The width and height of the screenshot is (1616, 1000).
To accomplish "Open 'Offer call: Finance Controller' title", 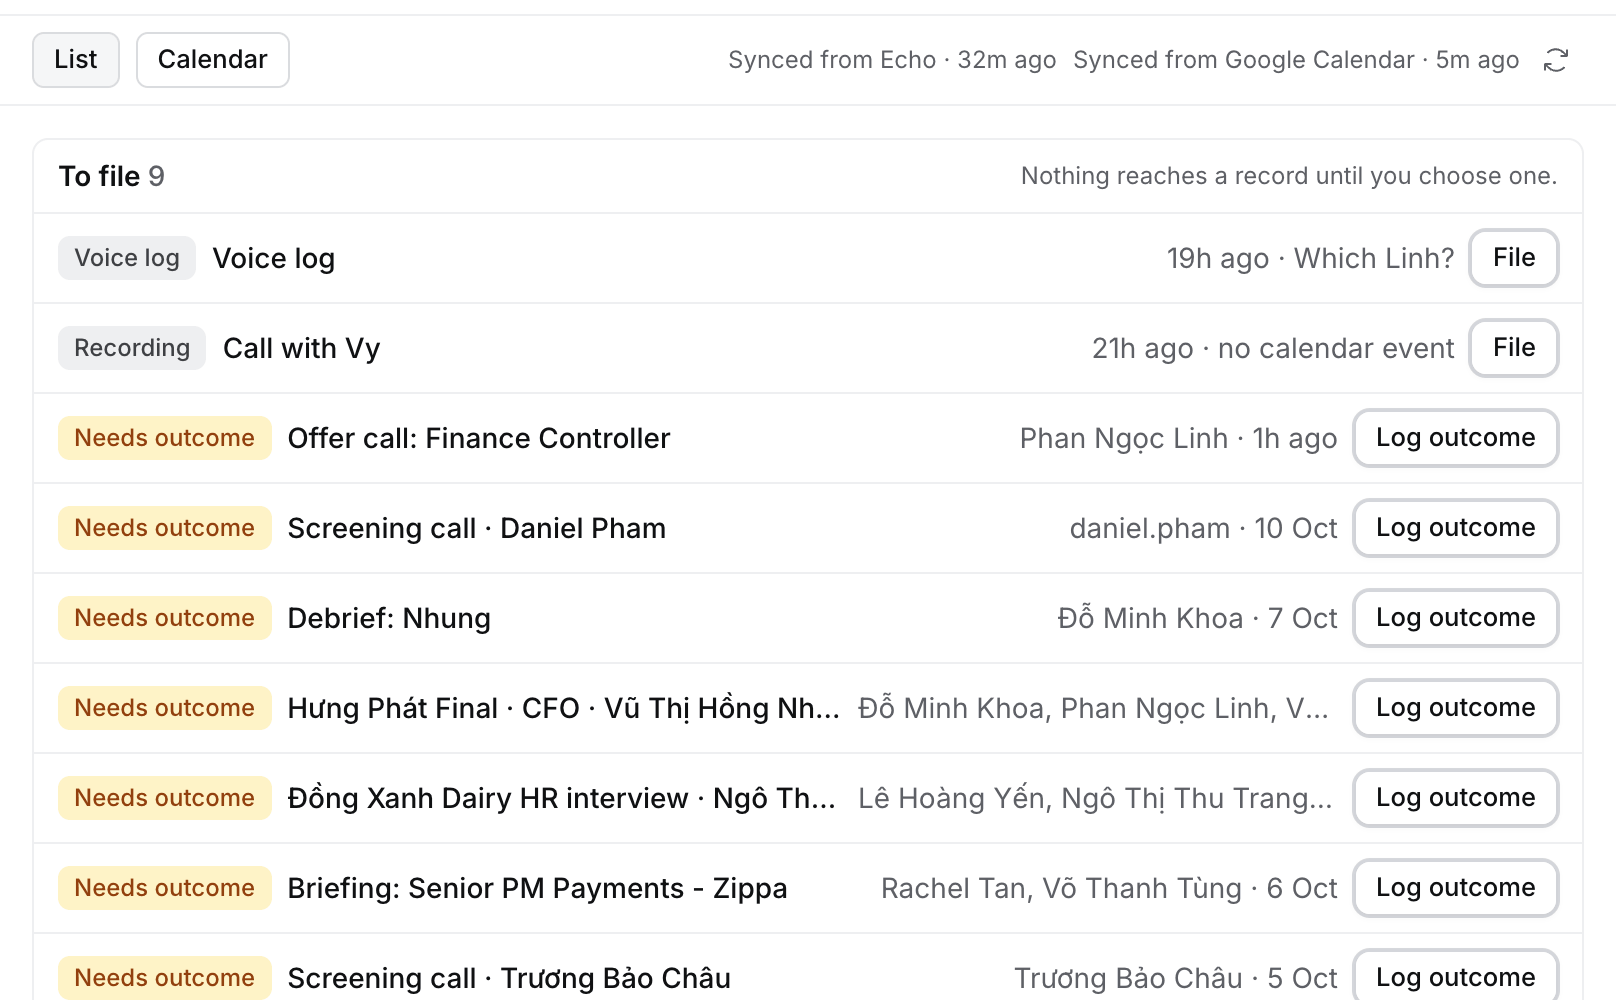I will (x=479, y=438).
